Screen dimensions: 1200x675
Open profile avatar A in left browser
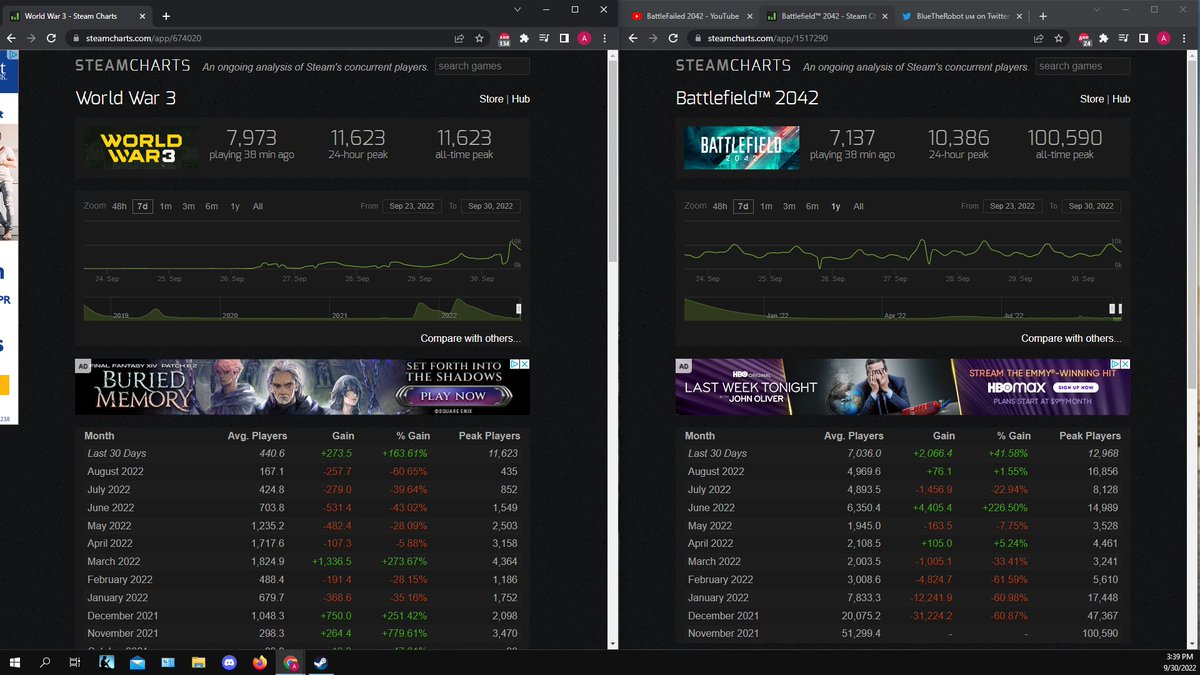pos(585,38)
